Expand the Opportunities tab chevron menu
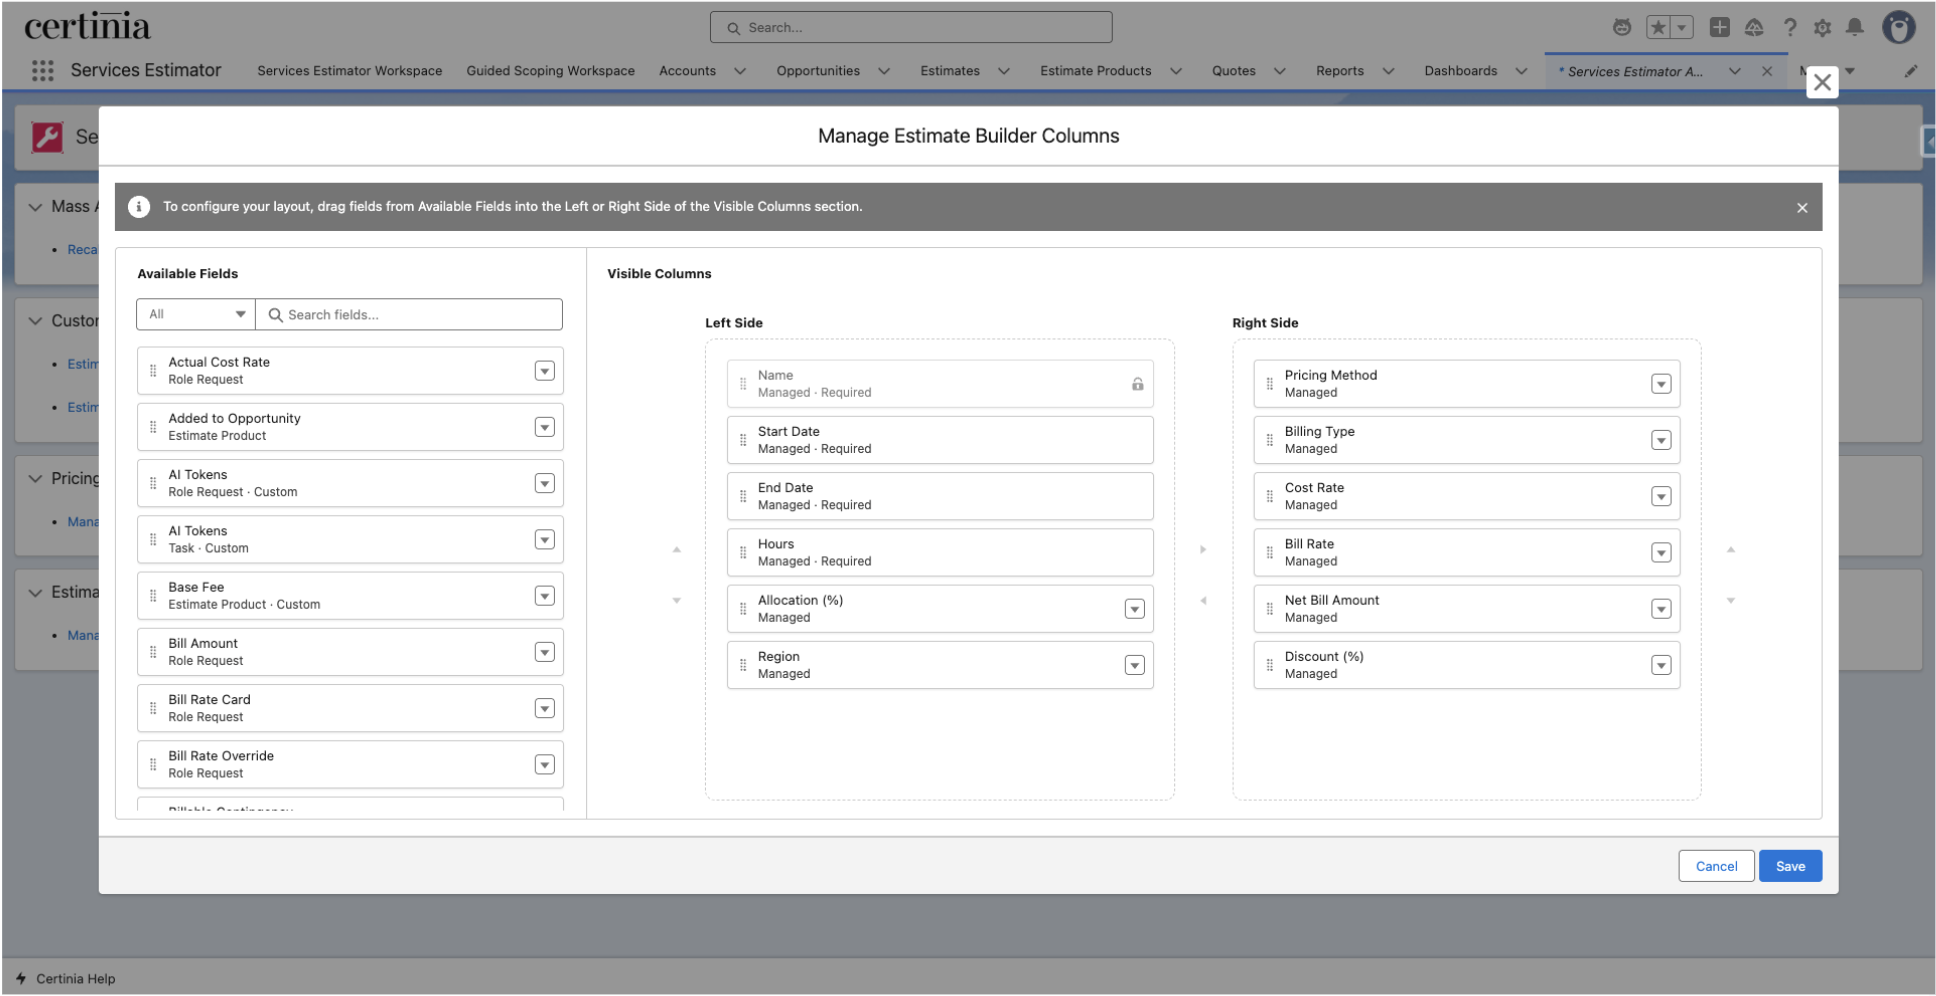This screenshot has width=1936, height=996. (884, 71)
